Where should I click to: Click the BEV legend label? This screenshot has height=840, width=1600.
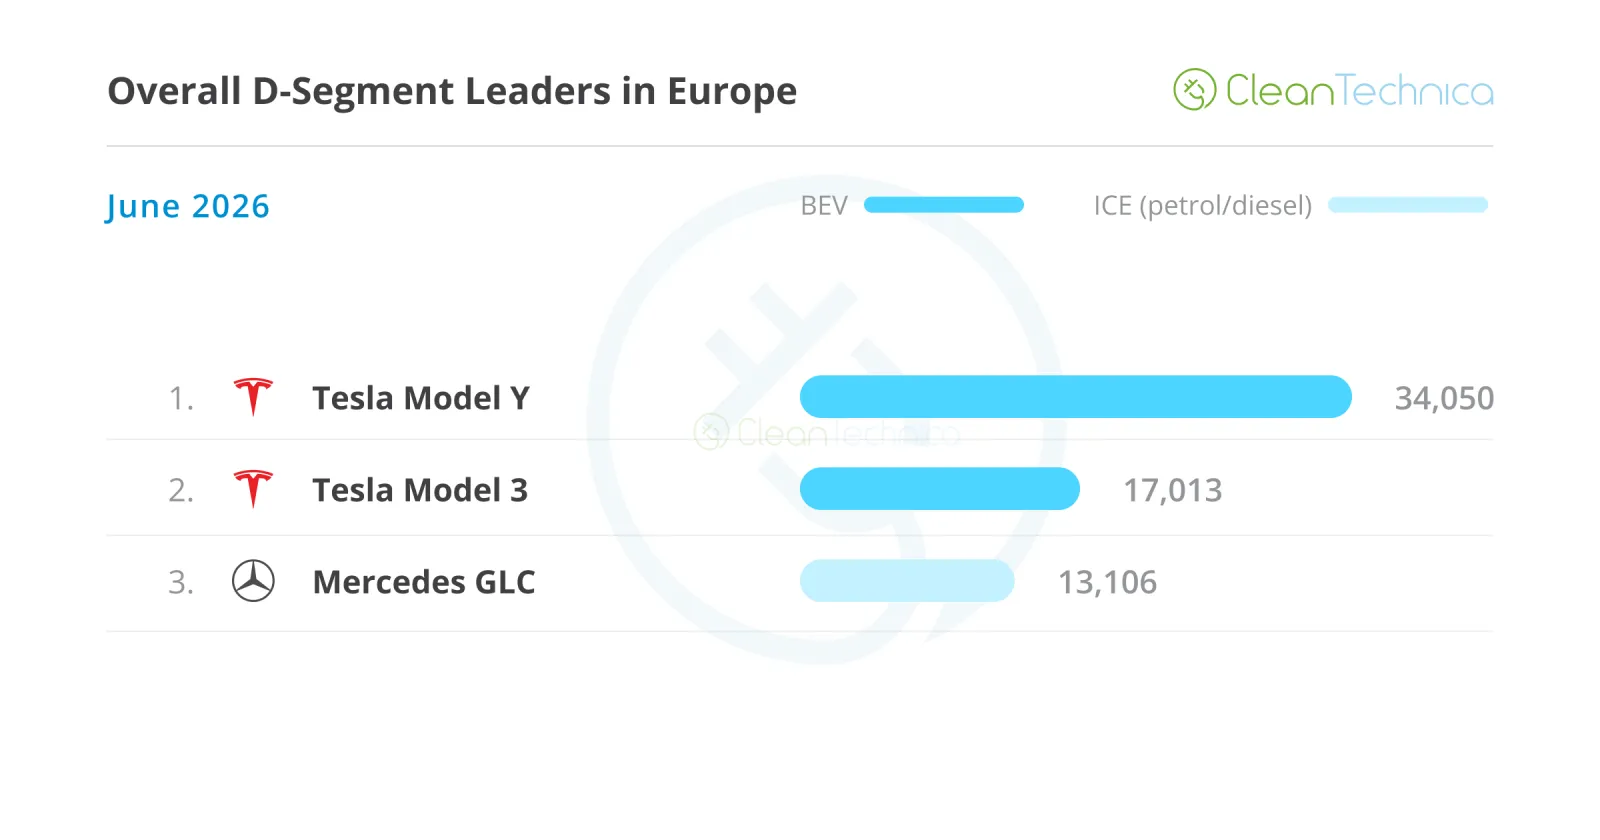click(x=824, y=206)
